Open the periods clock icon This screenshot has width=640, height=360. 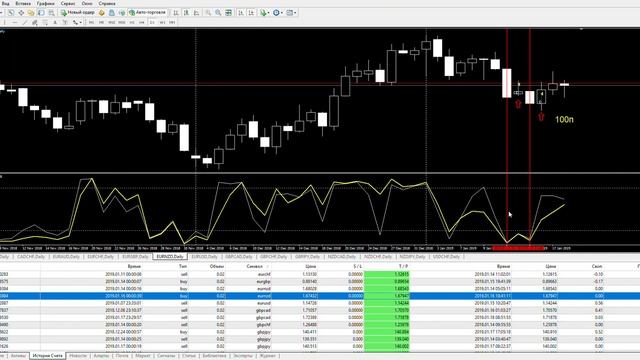click(x=276, y=13)
